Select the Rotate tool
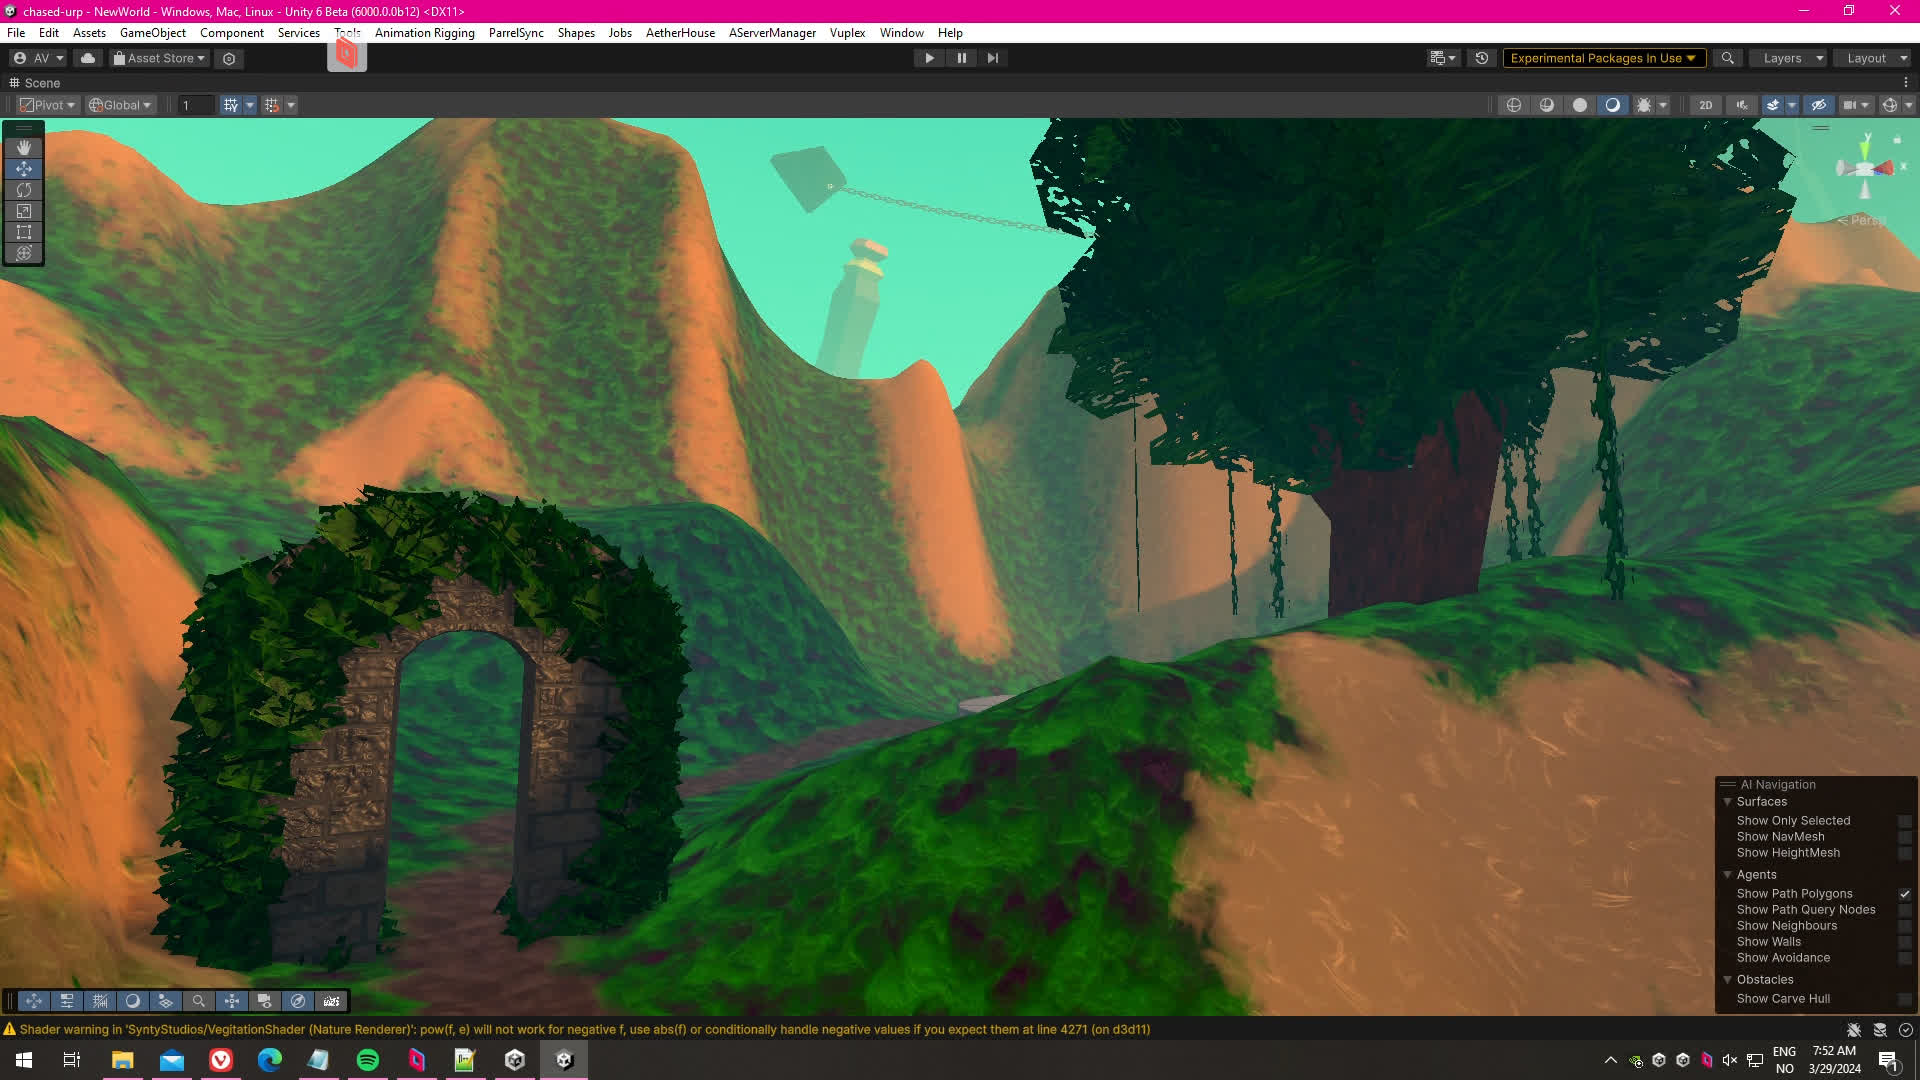Screen dimensions: 1920x1080 click(24, 190)
